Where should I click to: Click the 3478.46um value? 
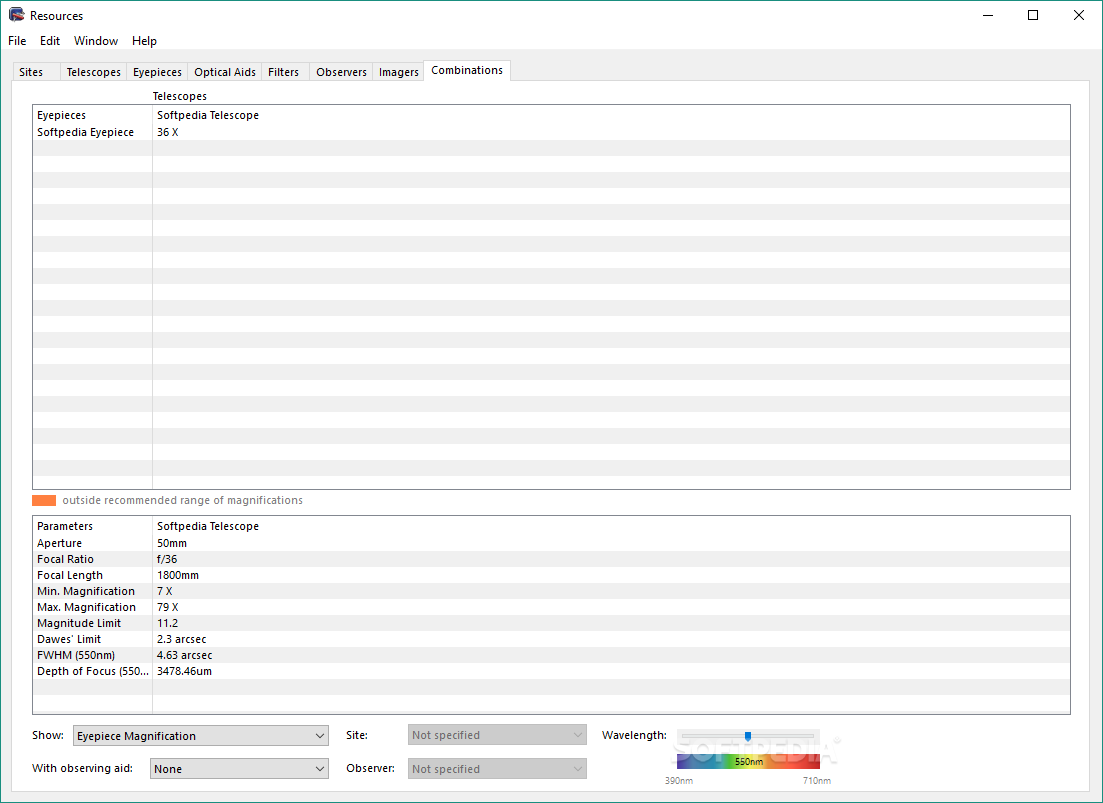tap(184, 672)
